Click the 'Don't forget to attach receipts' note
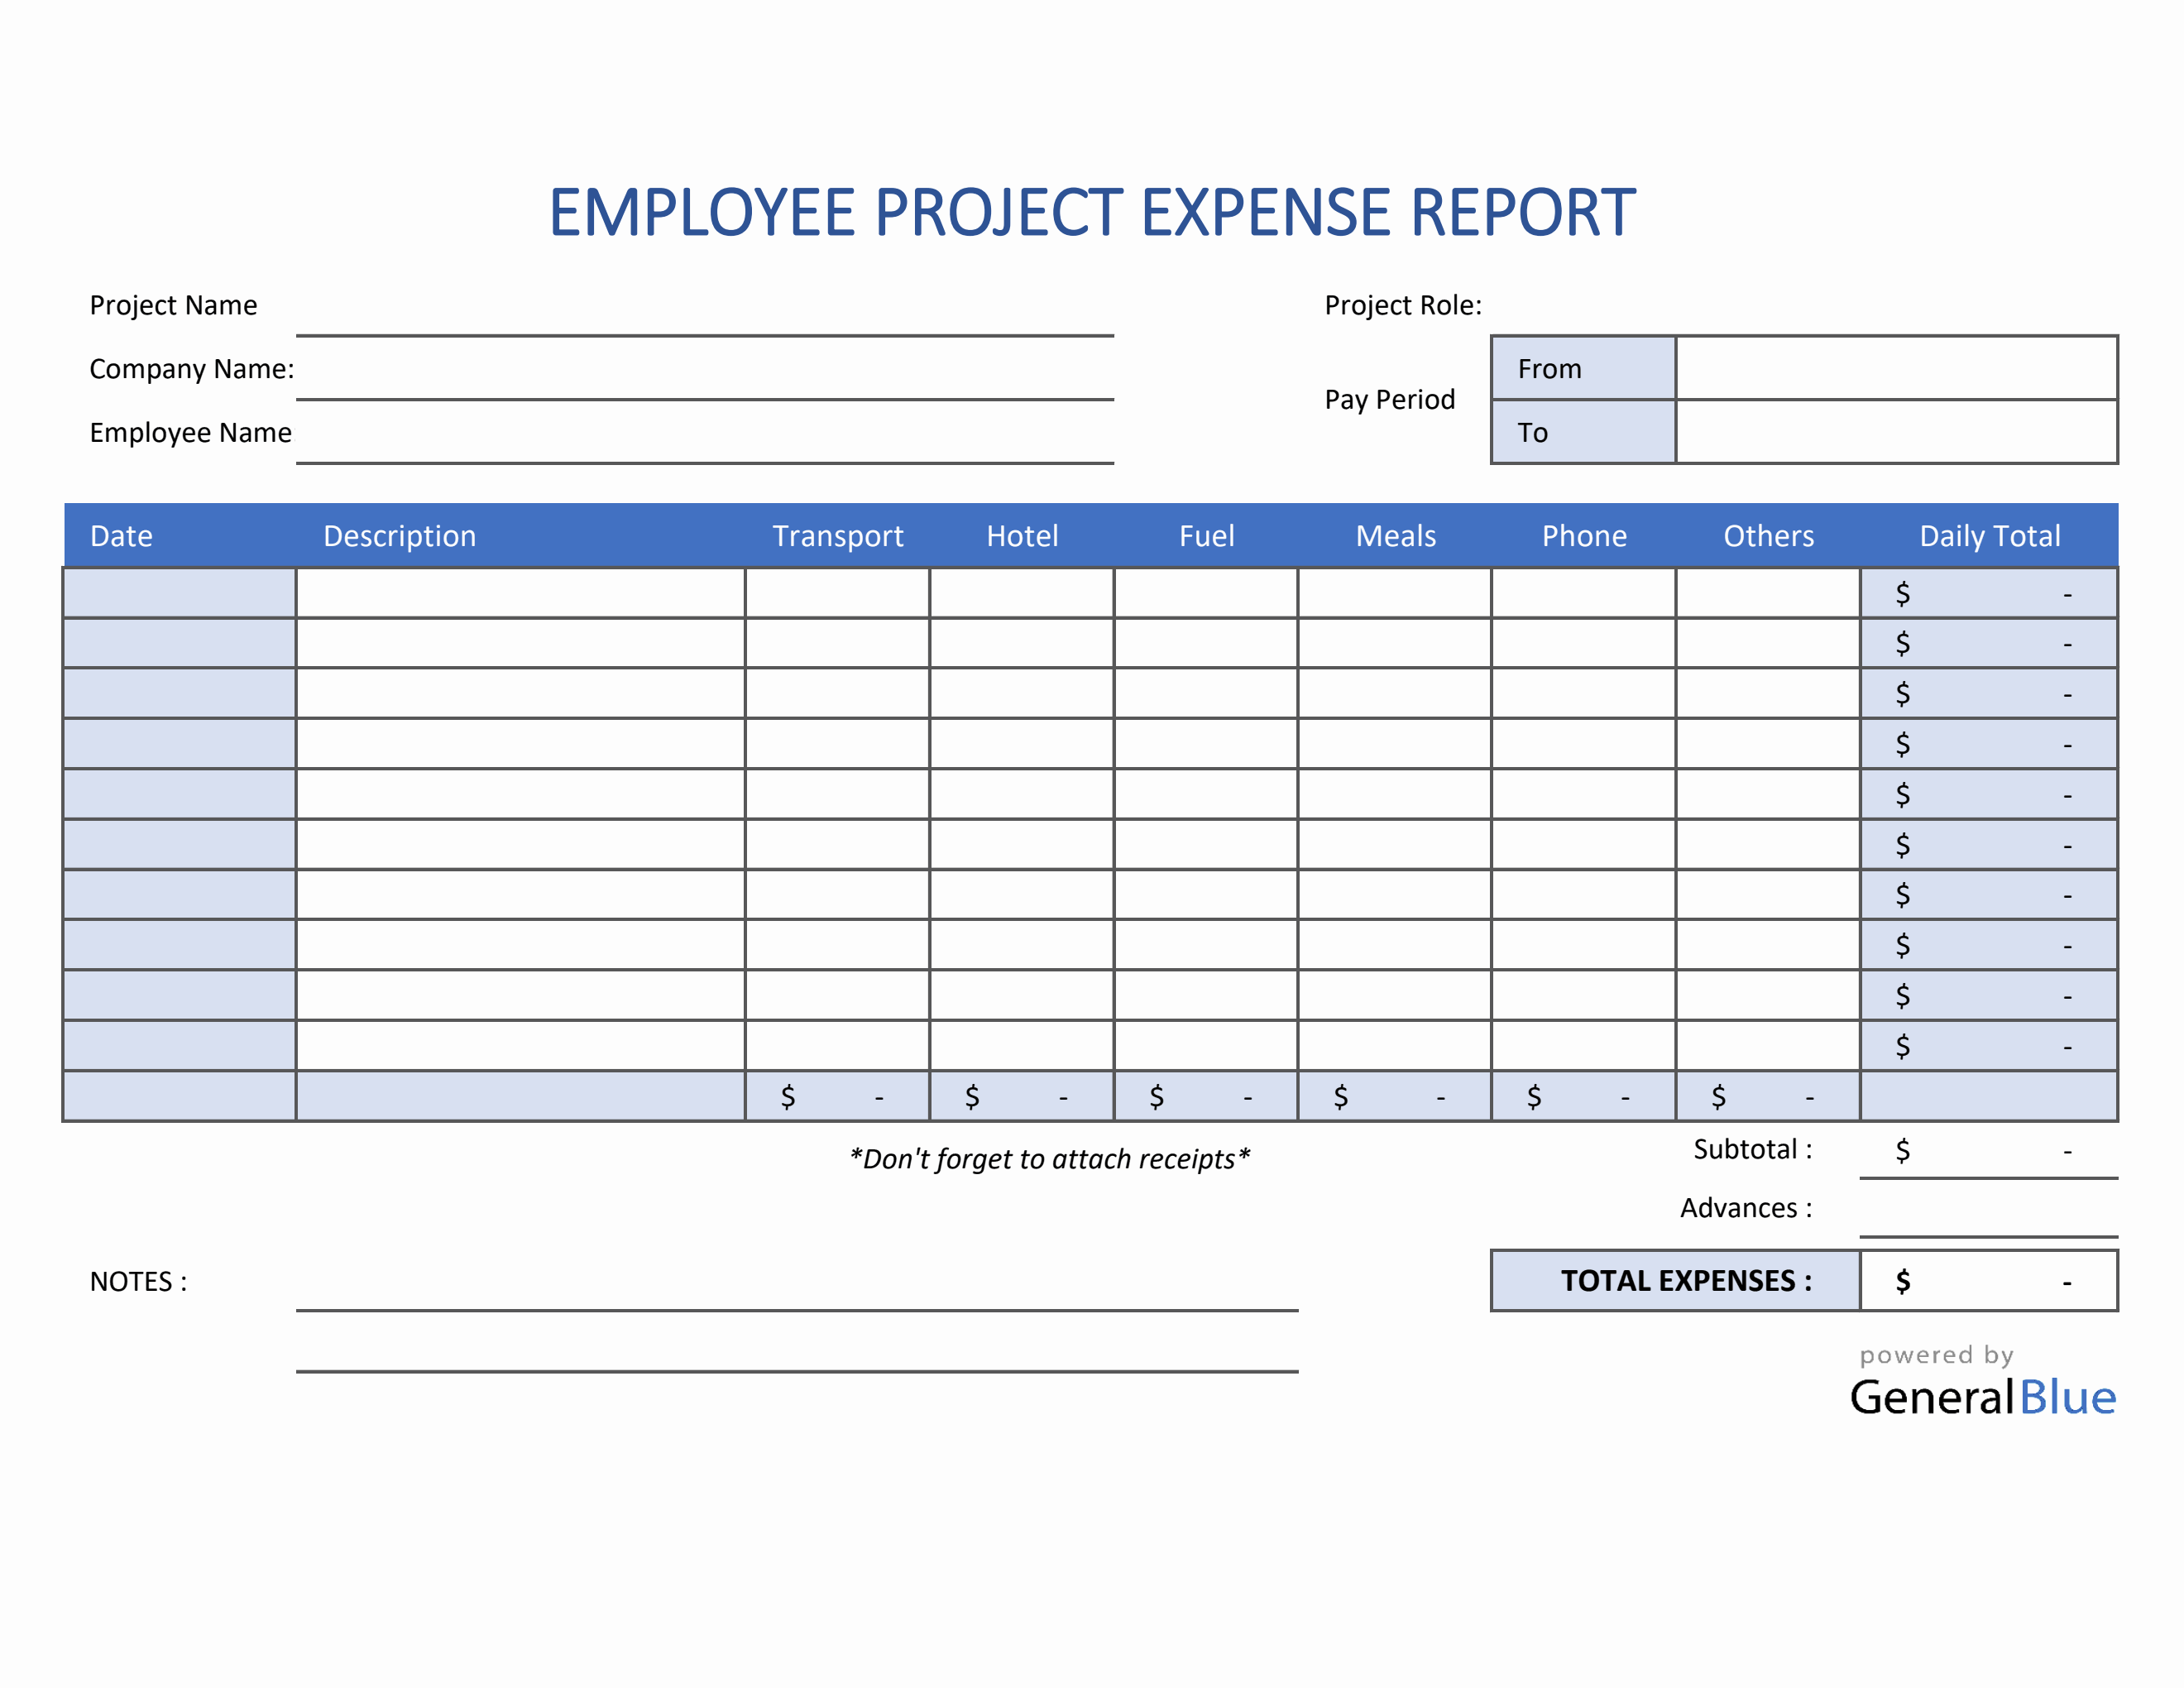The width and height of the screenshot is (2184, 1688). (x=1050, y=1159)
